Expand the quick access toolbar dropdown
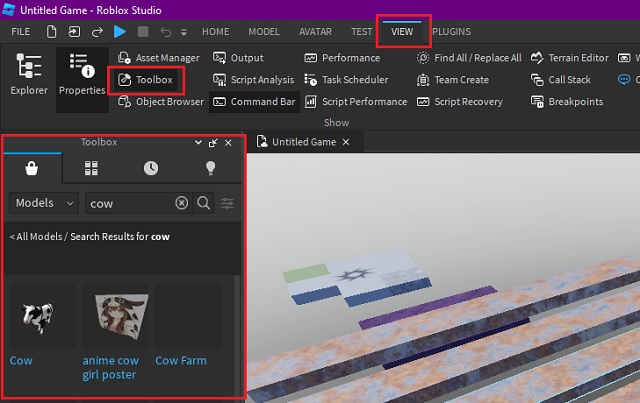Viewport: 640px width, 403px height. click(x=184, y=32)
